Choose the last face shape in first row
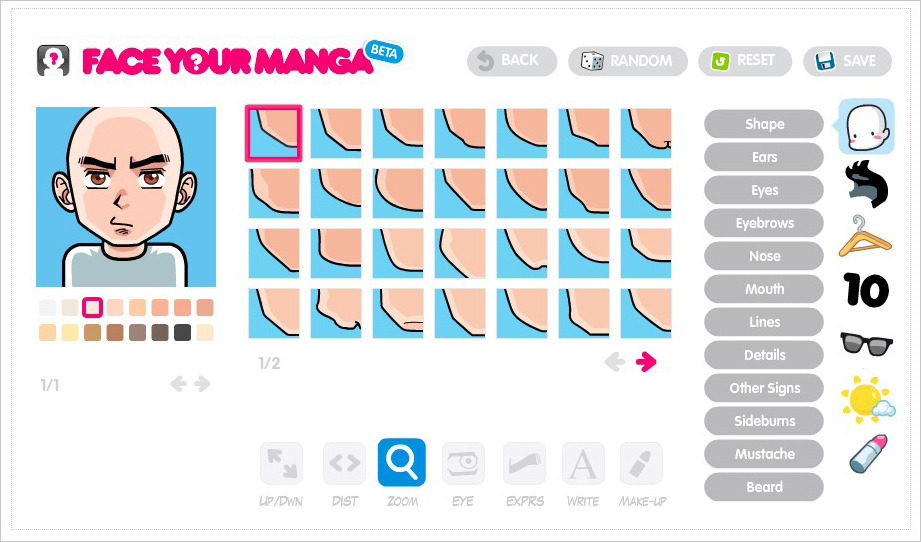This screenshot has width=921, height=542. [646, 133]
